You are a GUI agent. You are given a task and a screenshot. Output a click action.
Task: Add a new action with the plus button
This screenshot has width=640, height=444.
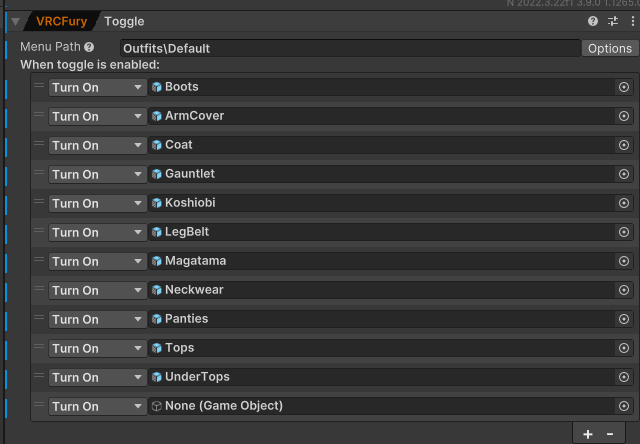click(x=588, y=434)
